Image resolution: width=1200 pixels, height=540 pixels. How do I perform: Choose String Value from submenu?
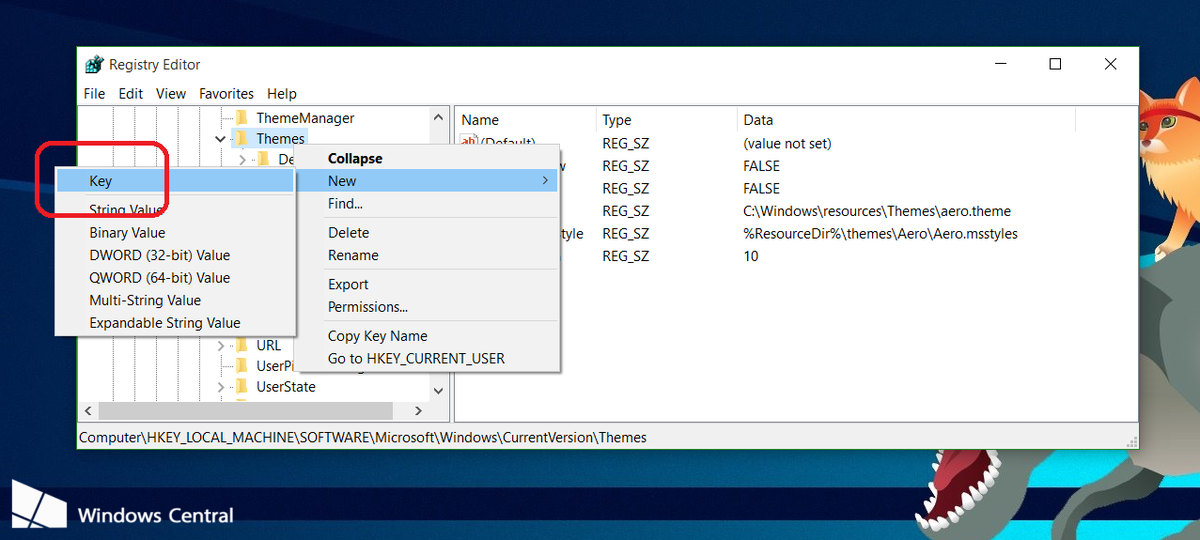(175, 210)
